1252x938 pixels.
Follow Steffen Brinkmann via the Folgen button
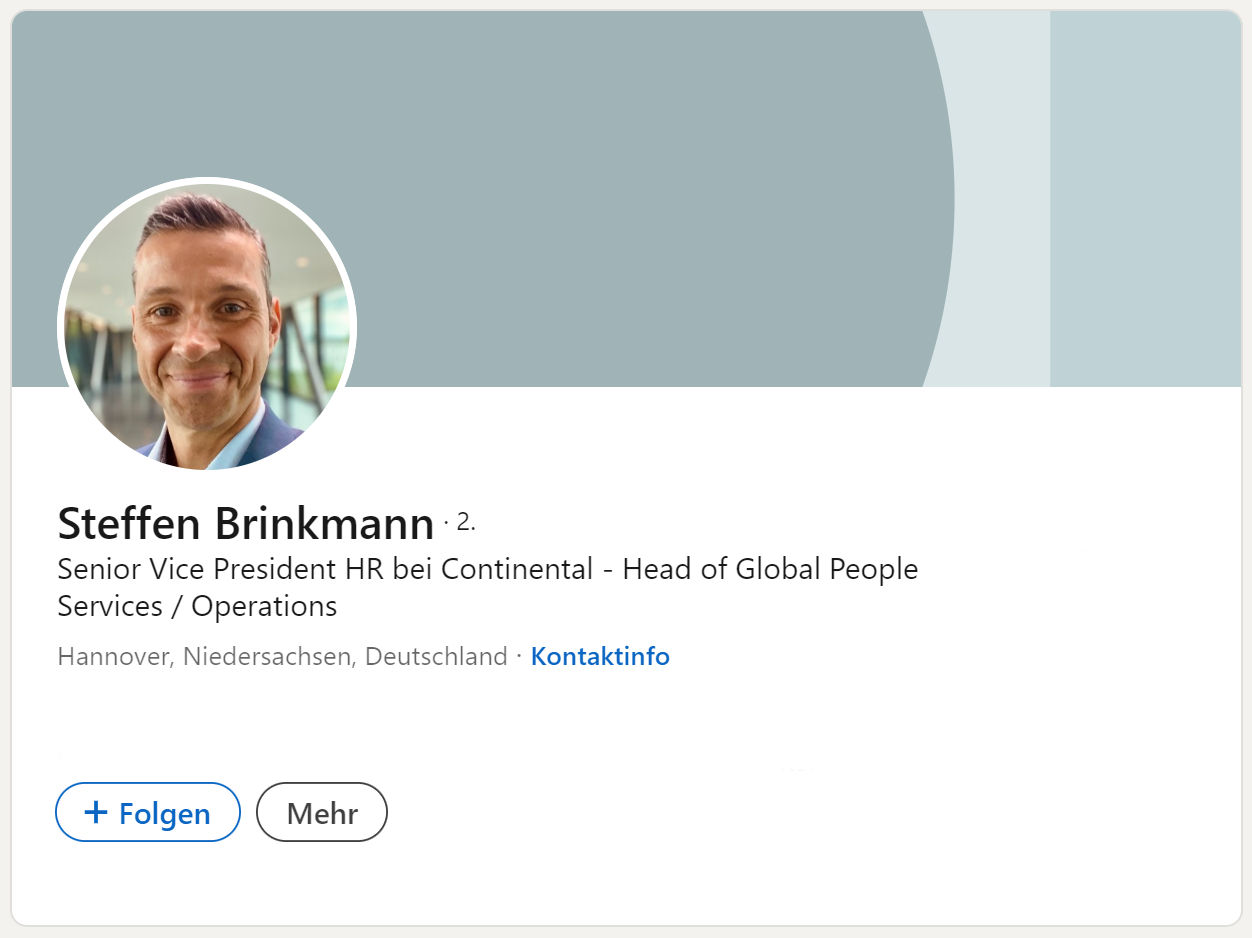click(x=148, y=812)
